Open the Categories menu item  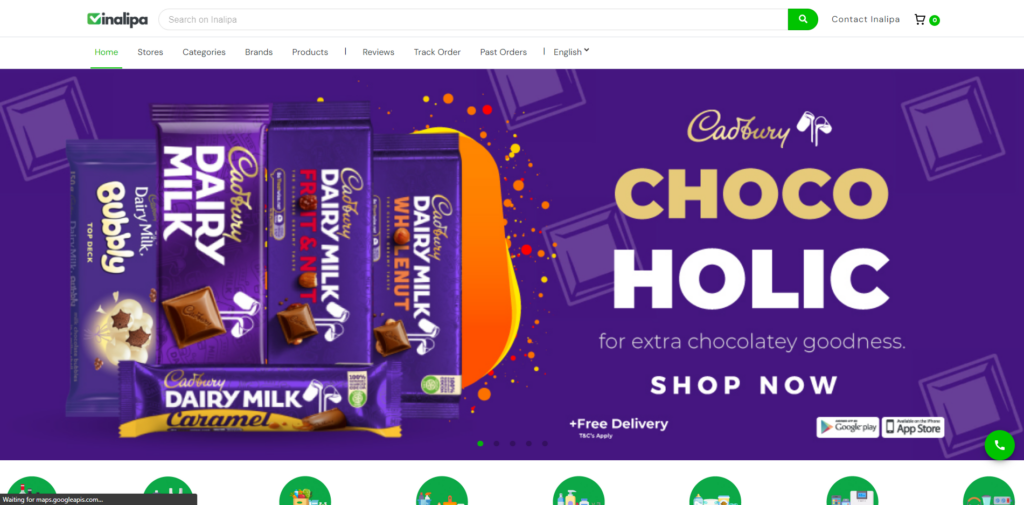(204, 52)
